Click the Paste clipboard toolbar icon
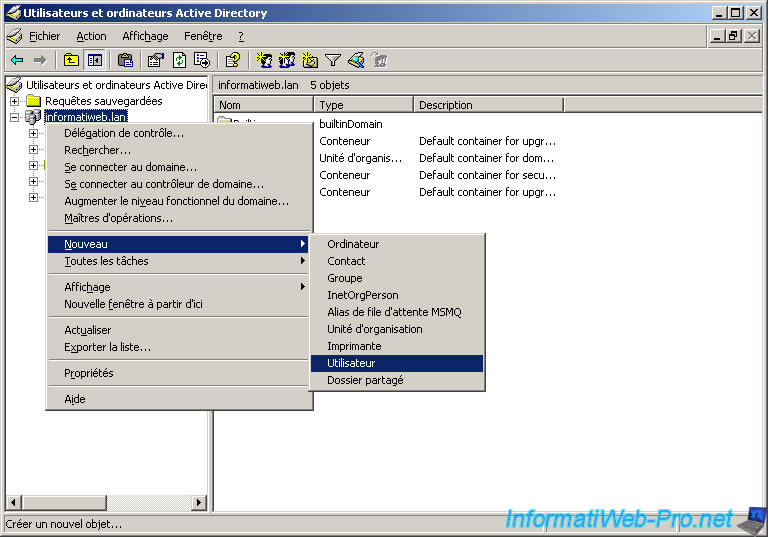 [125, 60]
